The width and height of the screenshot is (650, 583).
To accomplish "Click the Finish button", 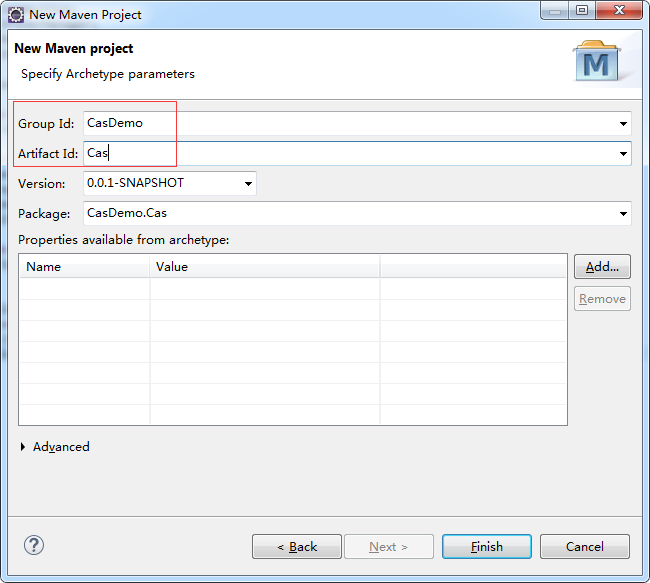I will point(487,547).
